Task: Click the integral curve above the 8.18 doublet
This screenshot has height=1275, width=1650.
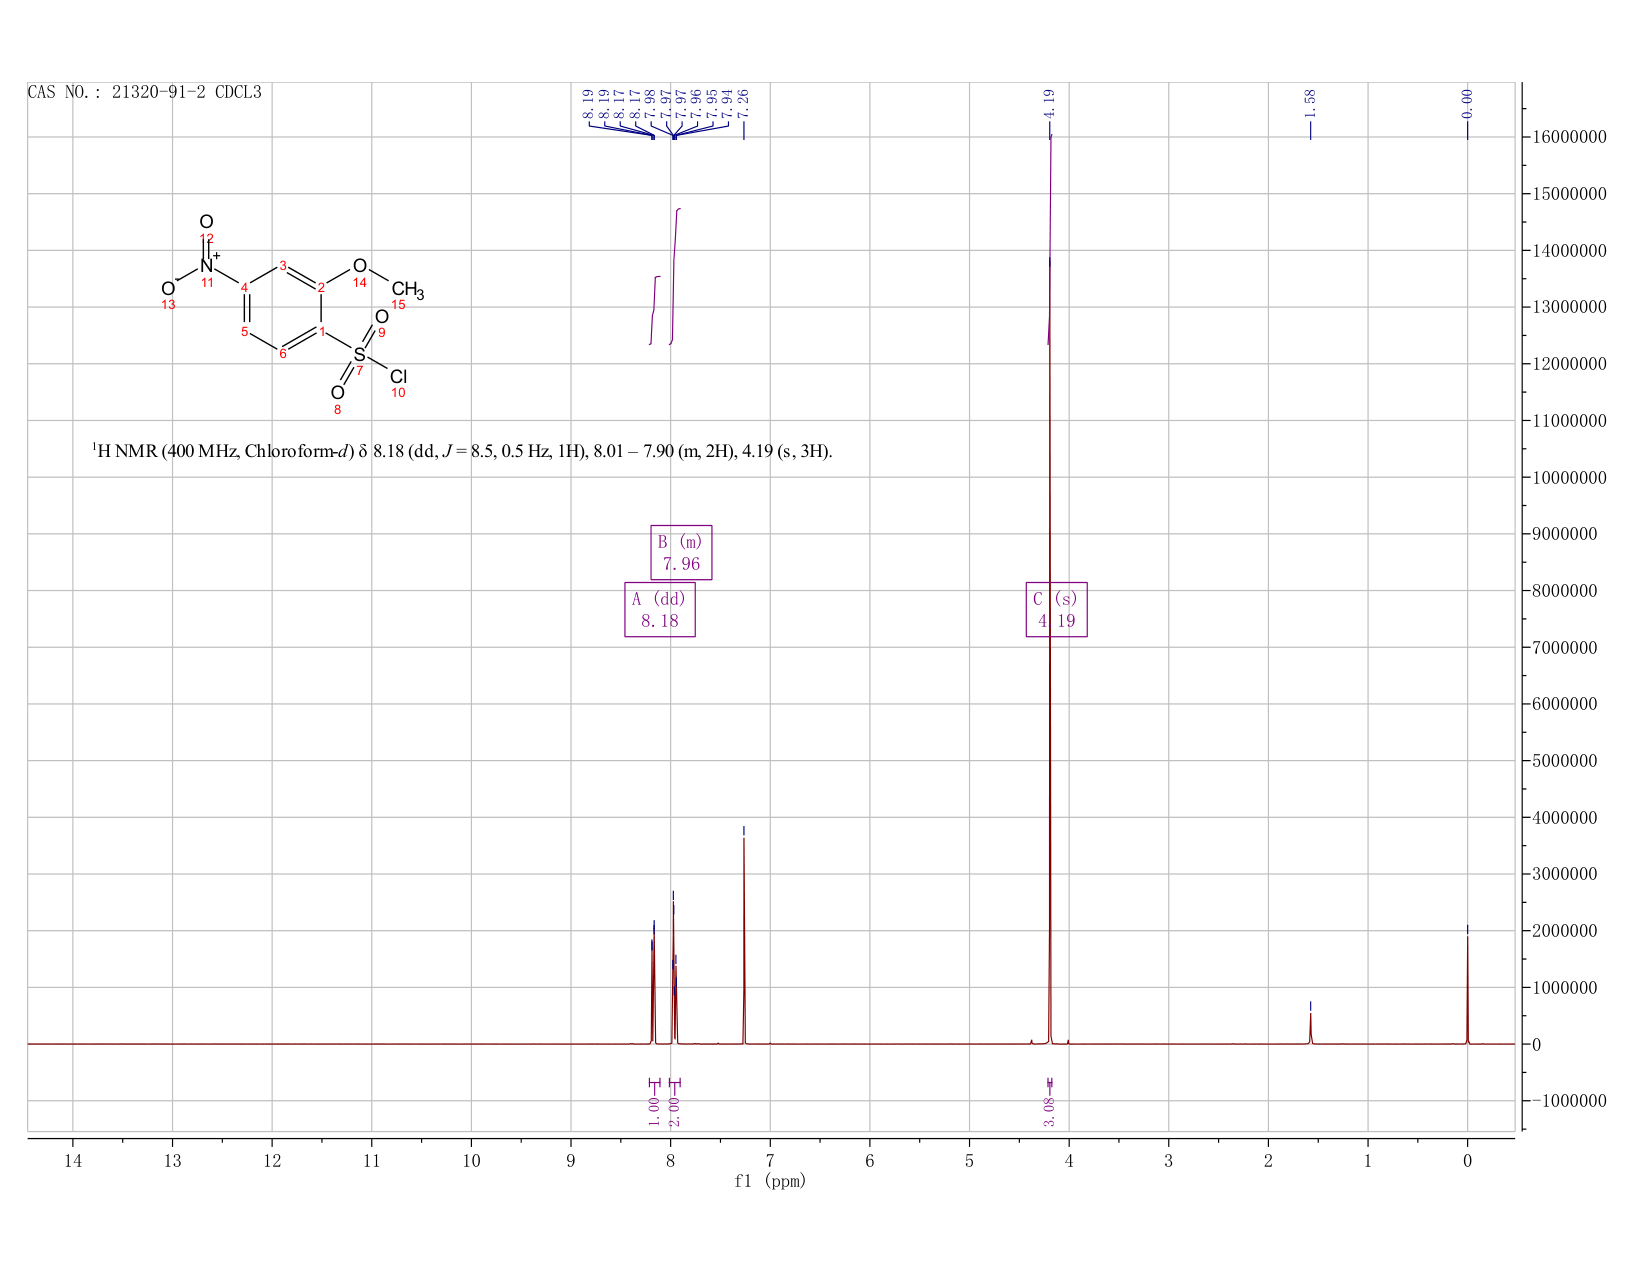Action: (655, 310)
